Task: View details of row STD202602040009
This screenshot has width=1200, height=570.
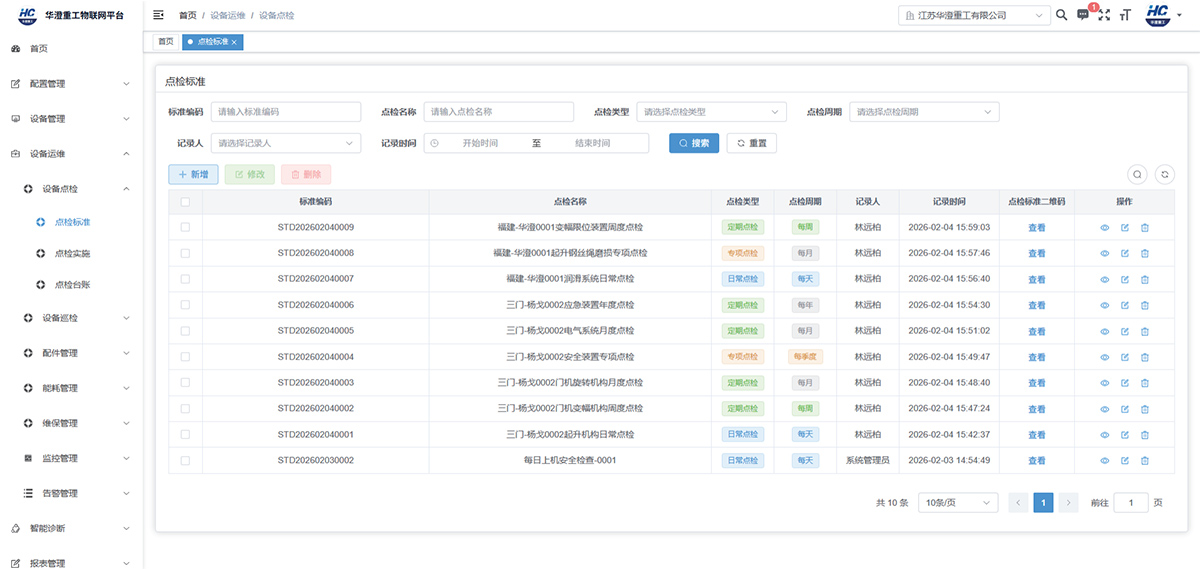Action: (x=1105, y=227)
